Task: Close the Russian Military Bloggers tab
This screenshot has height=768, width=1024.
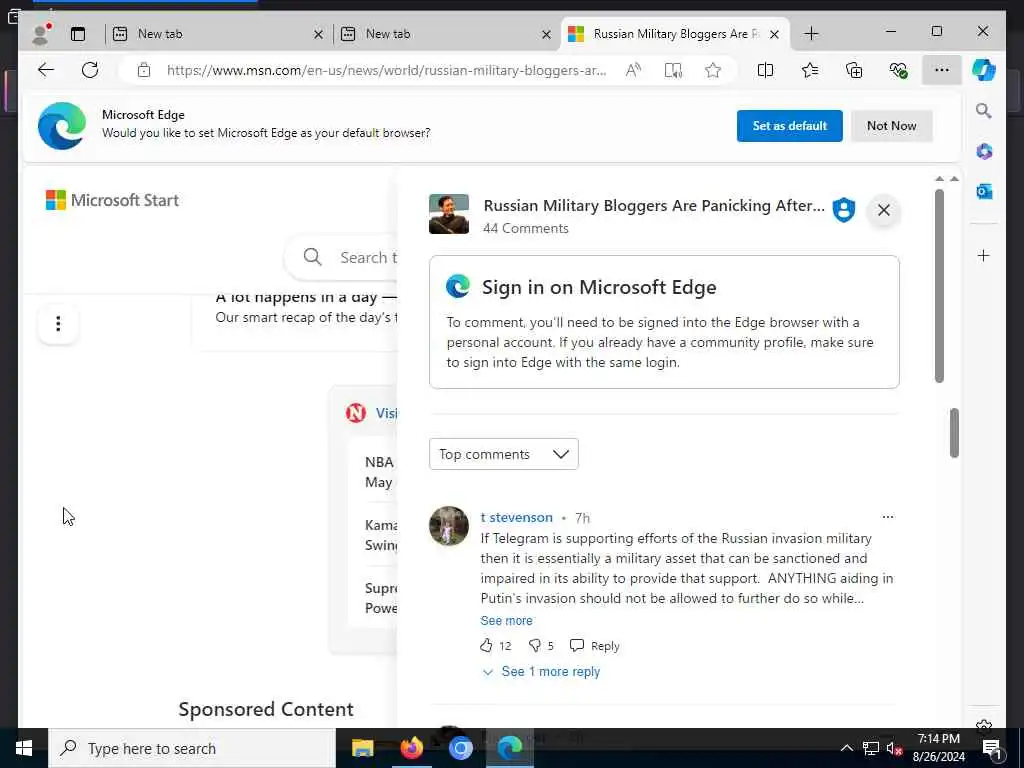Action: click(x=774, y=34)
